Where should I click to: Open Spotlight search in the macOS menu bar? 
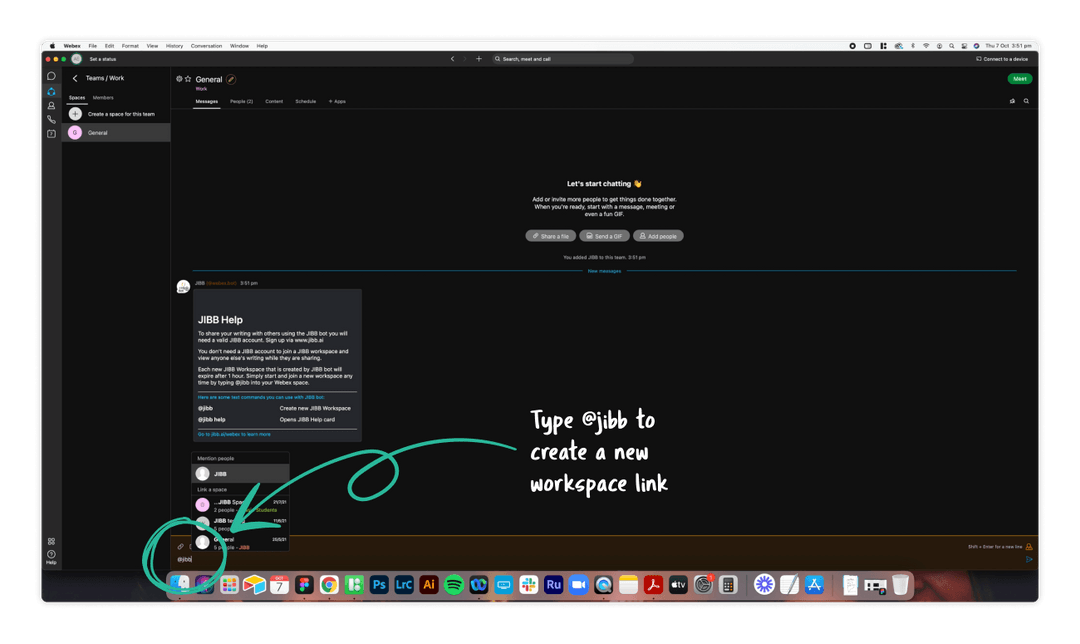click(x=952, y=46)
